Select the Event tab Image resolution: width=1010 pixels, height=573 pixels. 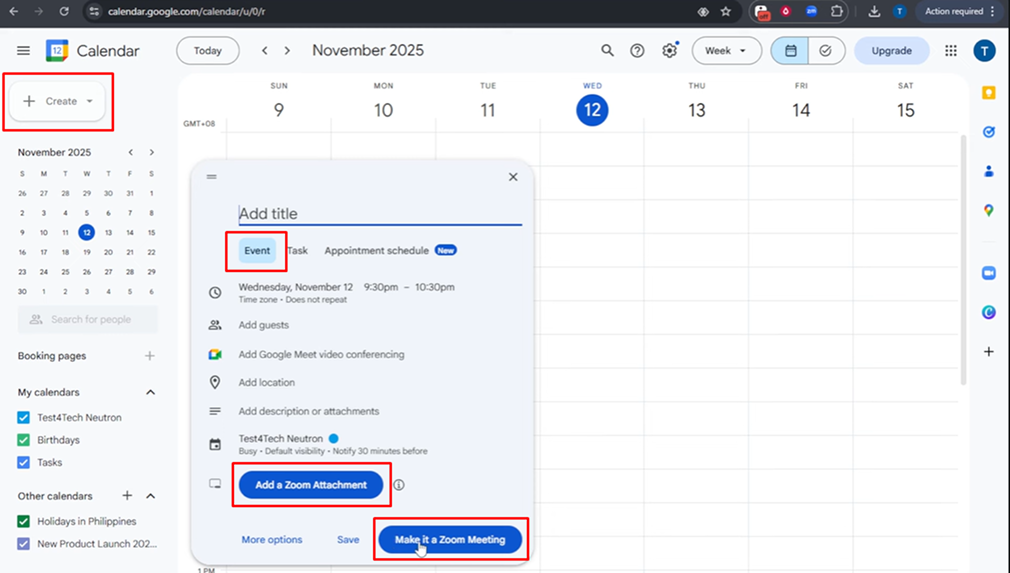click(x=257, y=250)
